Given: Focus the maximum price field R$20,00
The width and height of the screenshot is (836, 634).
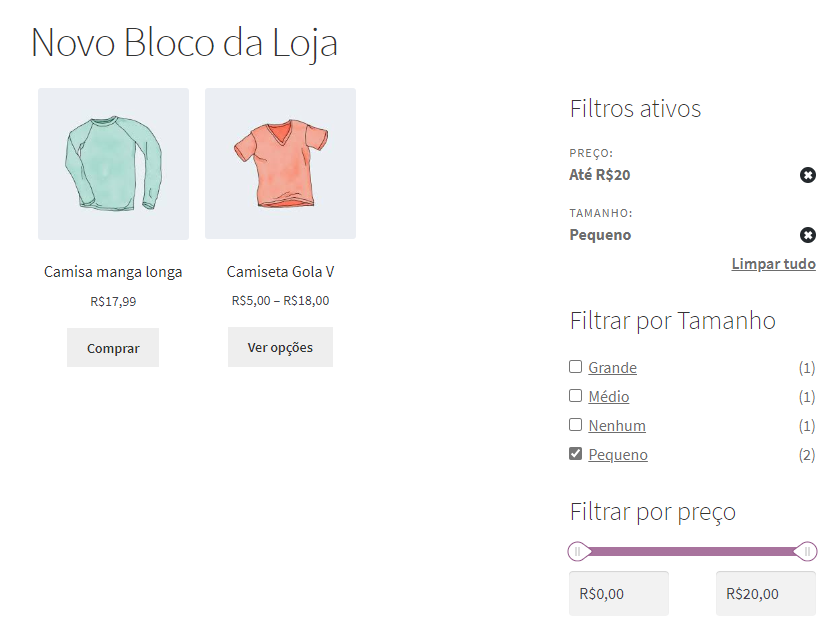Looking at the screenshot, I should tap(765, 593).
